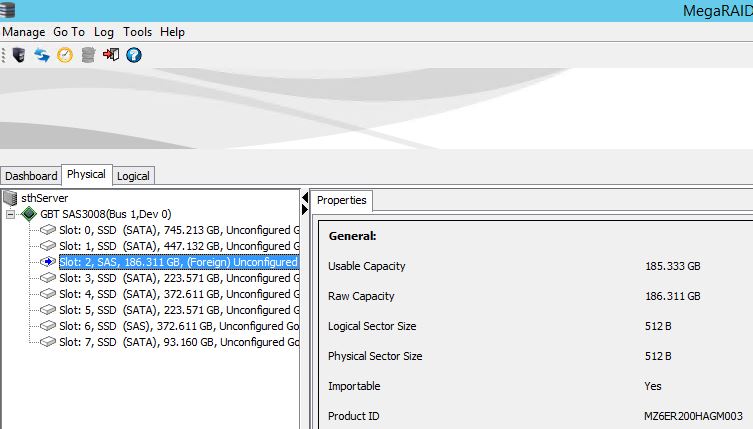Select Slot: 1 SSD 447.132 GB drive

[179, 245]
